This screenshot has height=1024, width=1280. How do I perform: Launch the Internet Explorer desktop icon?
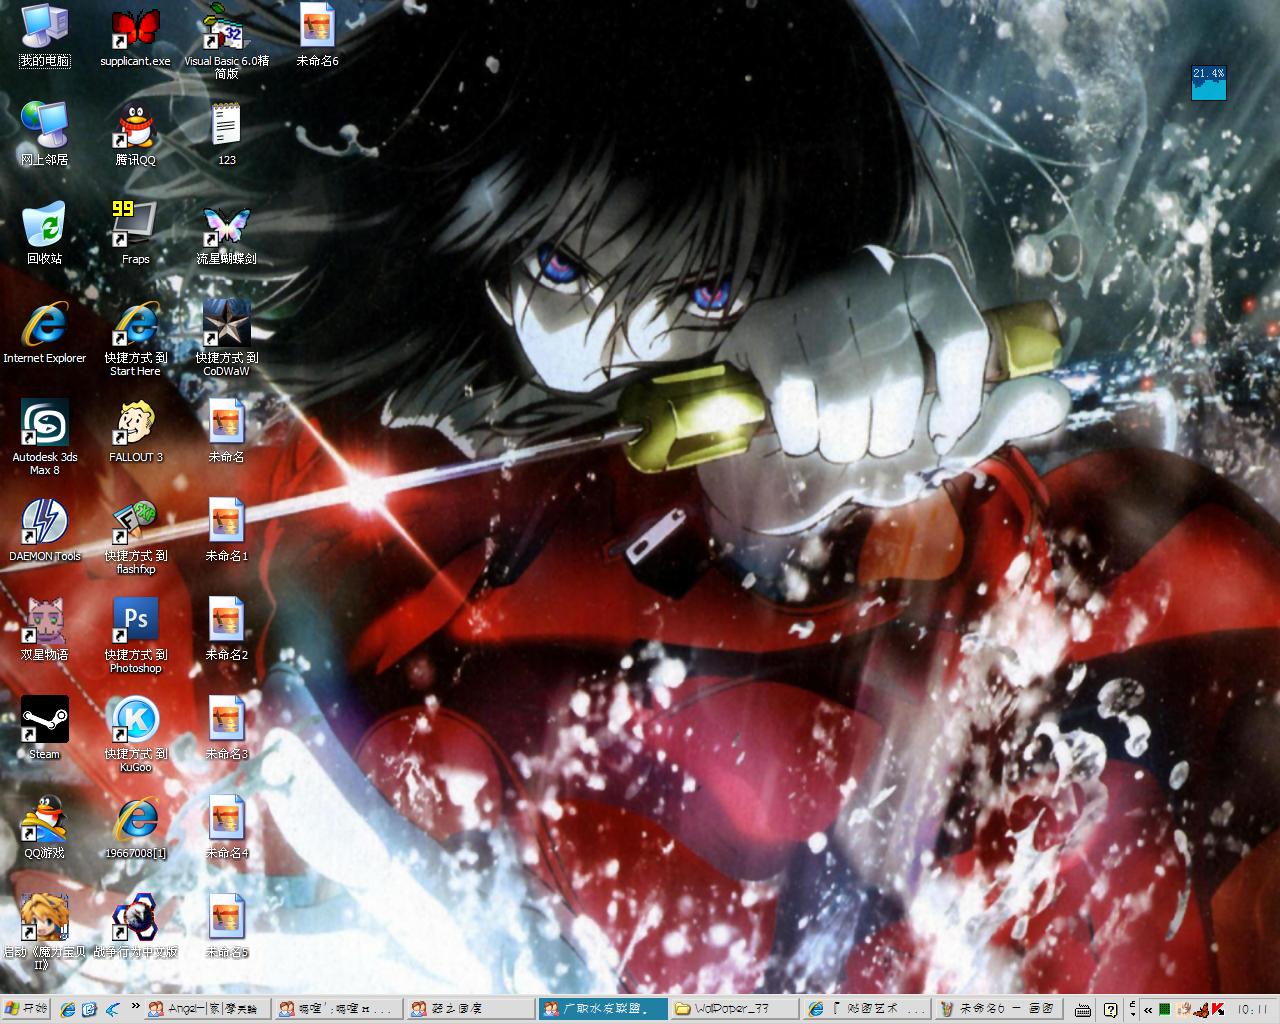[x=44, y=332]
